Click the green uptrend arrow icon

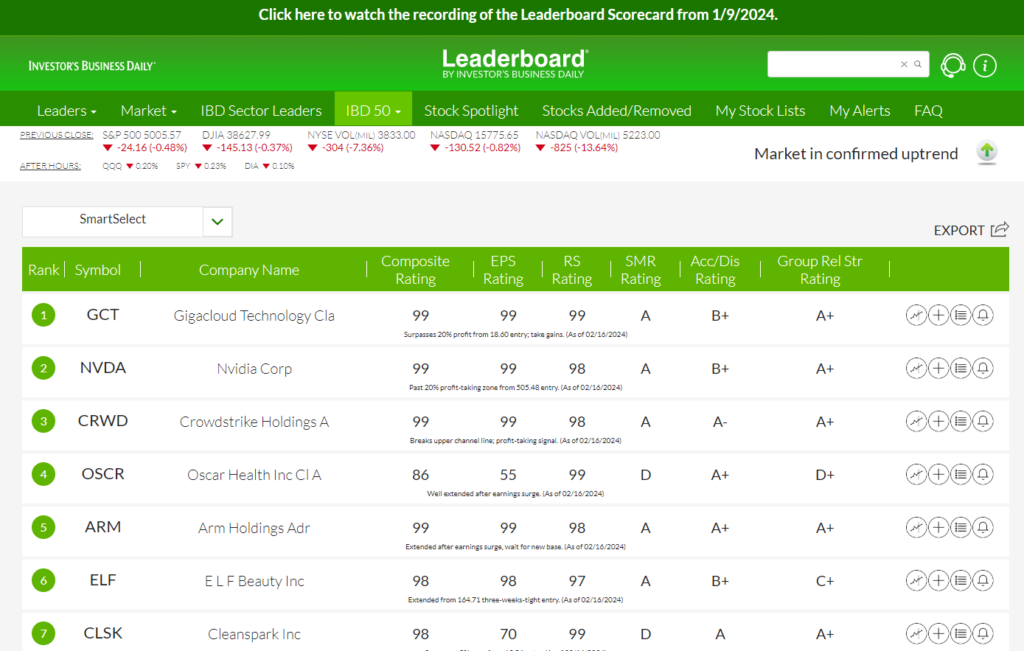(987, 153)
